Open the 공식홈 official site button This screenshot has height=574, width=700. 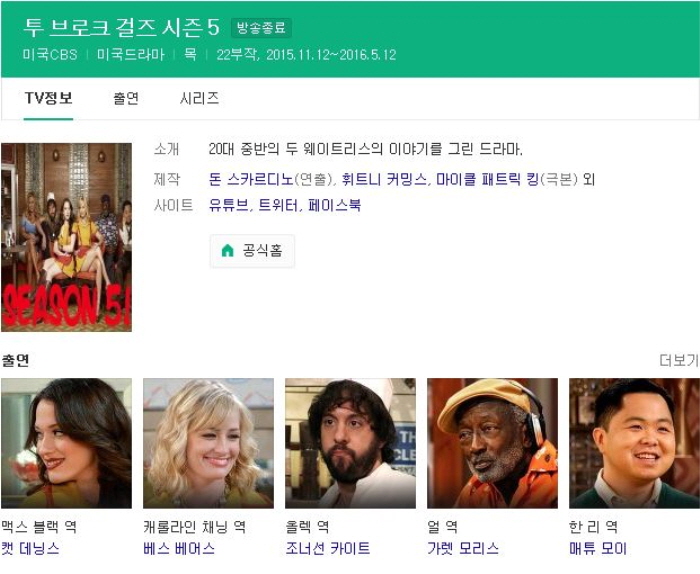252,251
